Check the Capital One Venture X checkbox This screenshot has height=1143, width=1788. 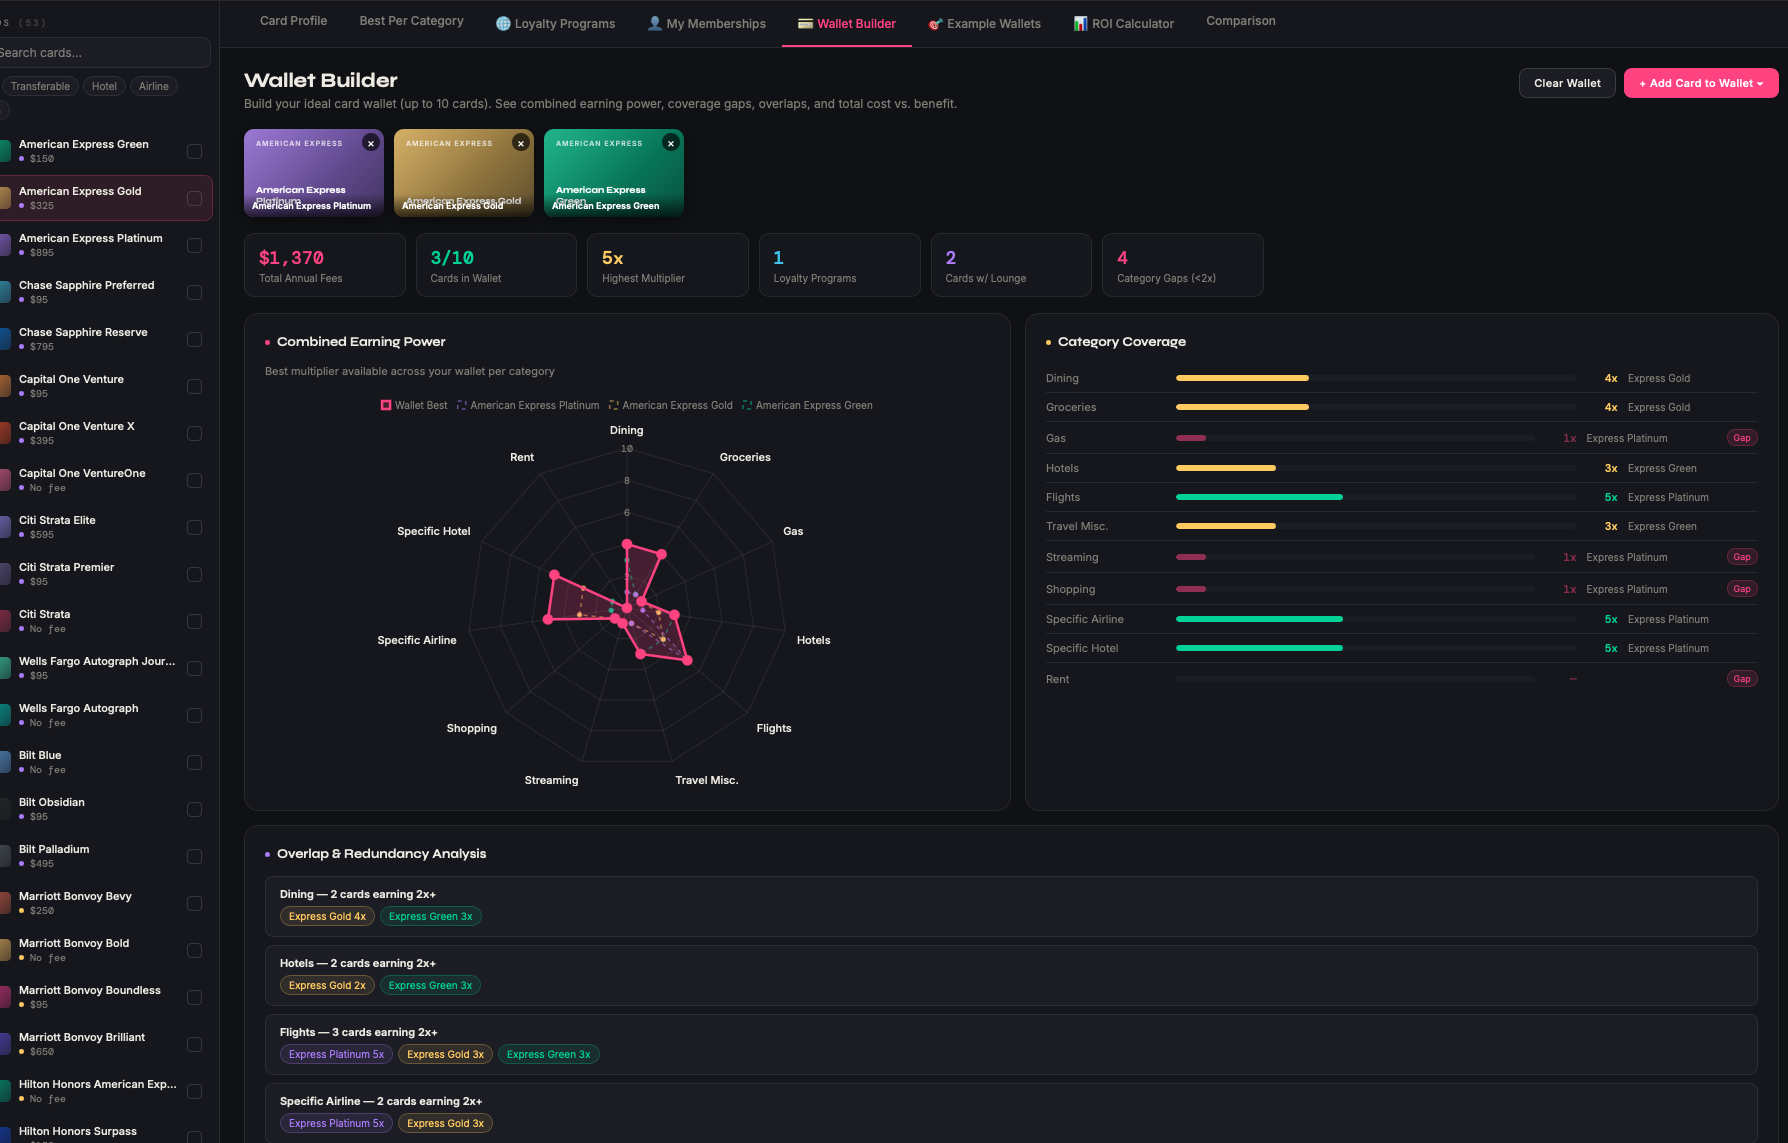pyautogui.click(x=194, y=433)
